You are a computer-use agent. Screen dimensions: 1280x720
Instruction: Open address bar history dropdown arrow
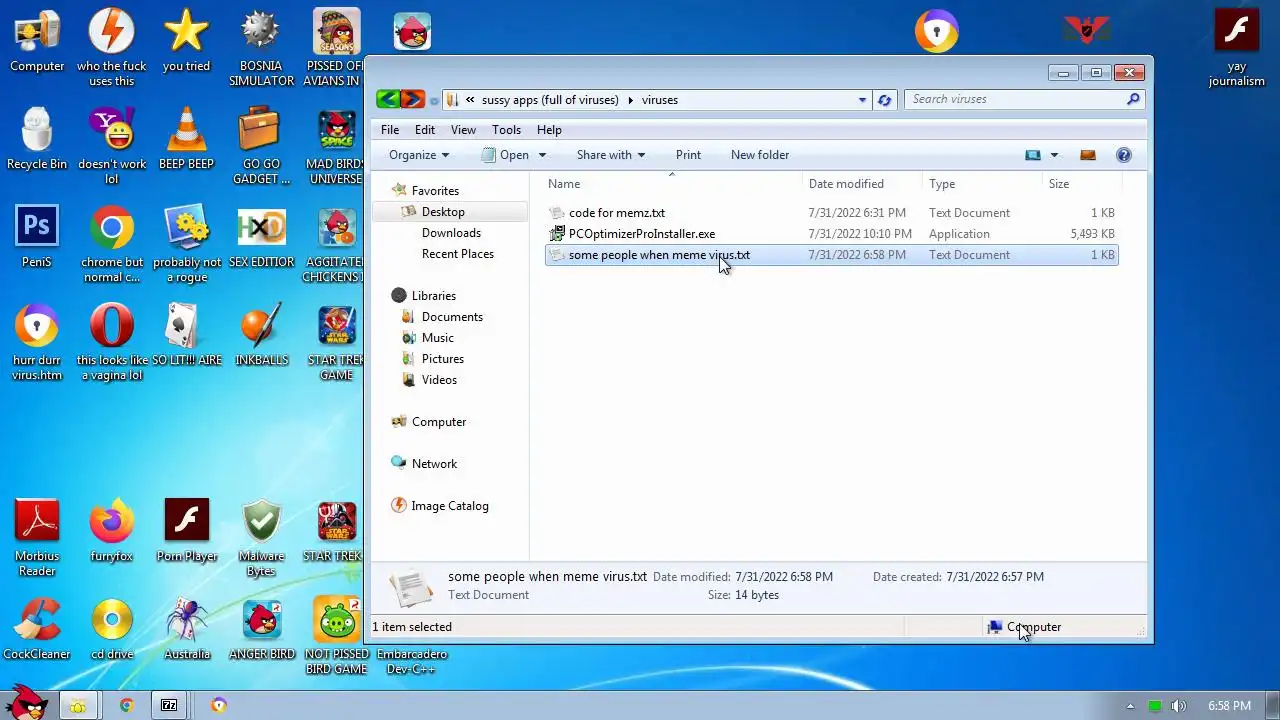(862, 100)
